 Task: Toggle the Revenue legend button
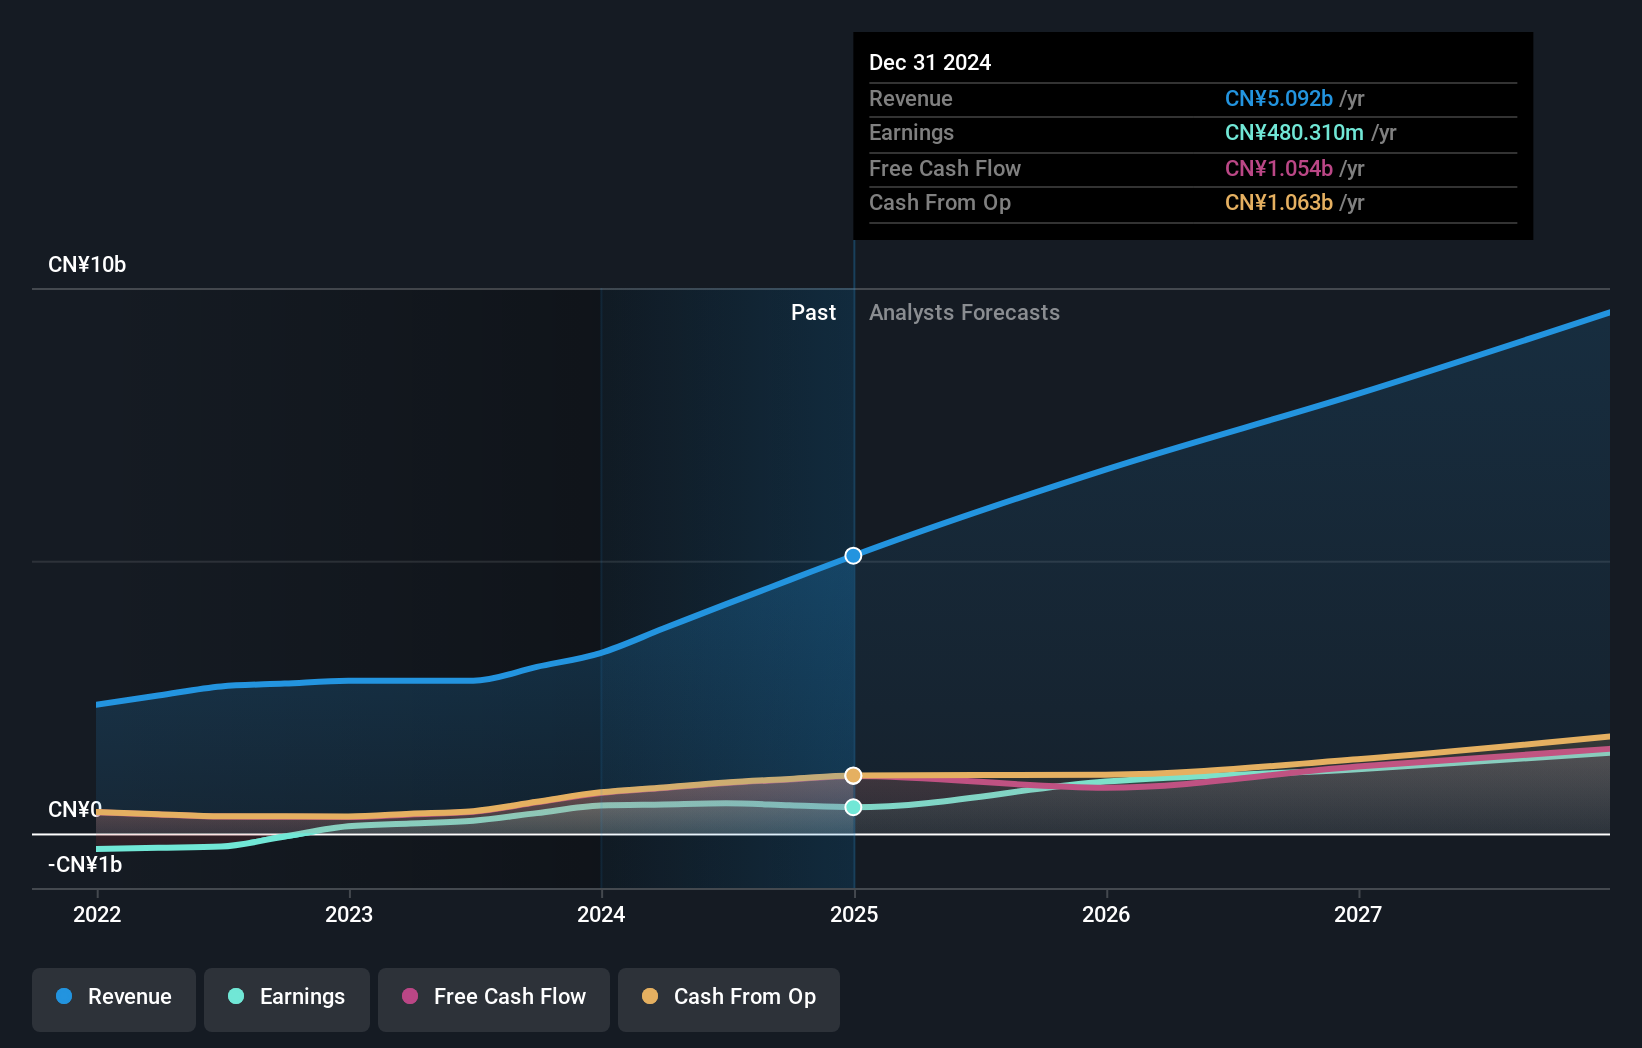click(x=114, y=999)
